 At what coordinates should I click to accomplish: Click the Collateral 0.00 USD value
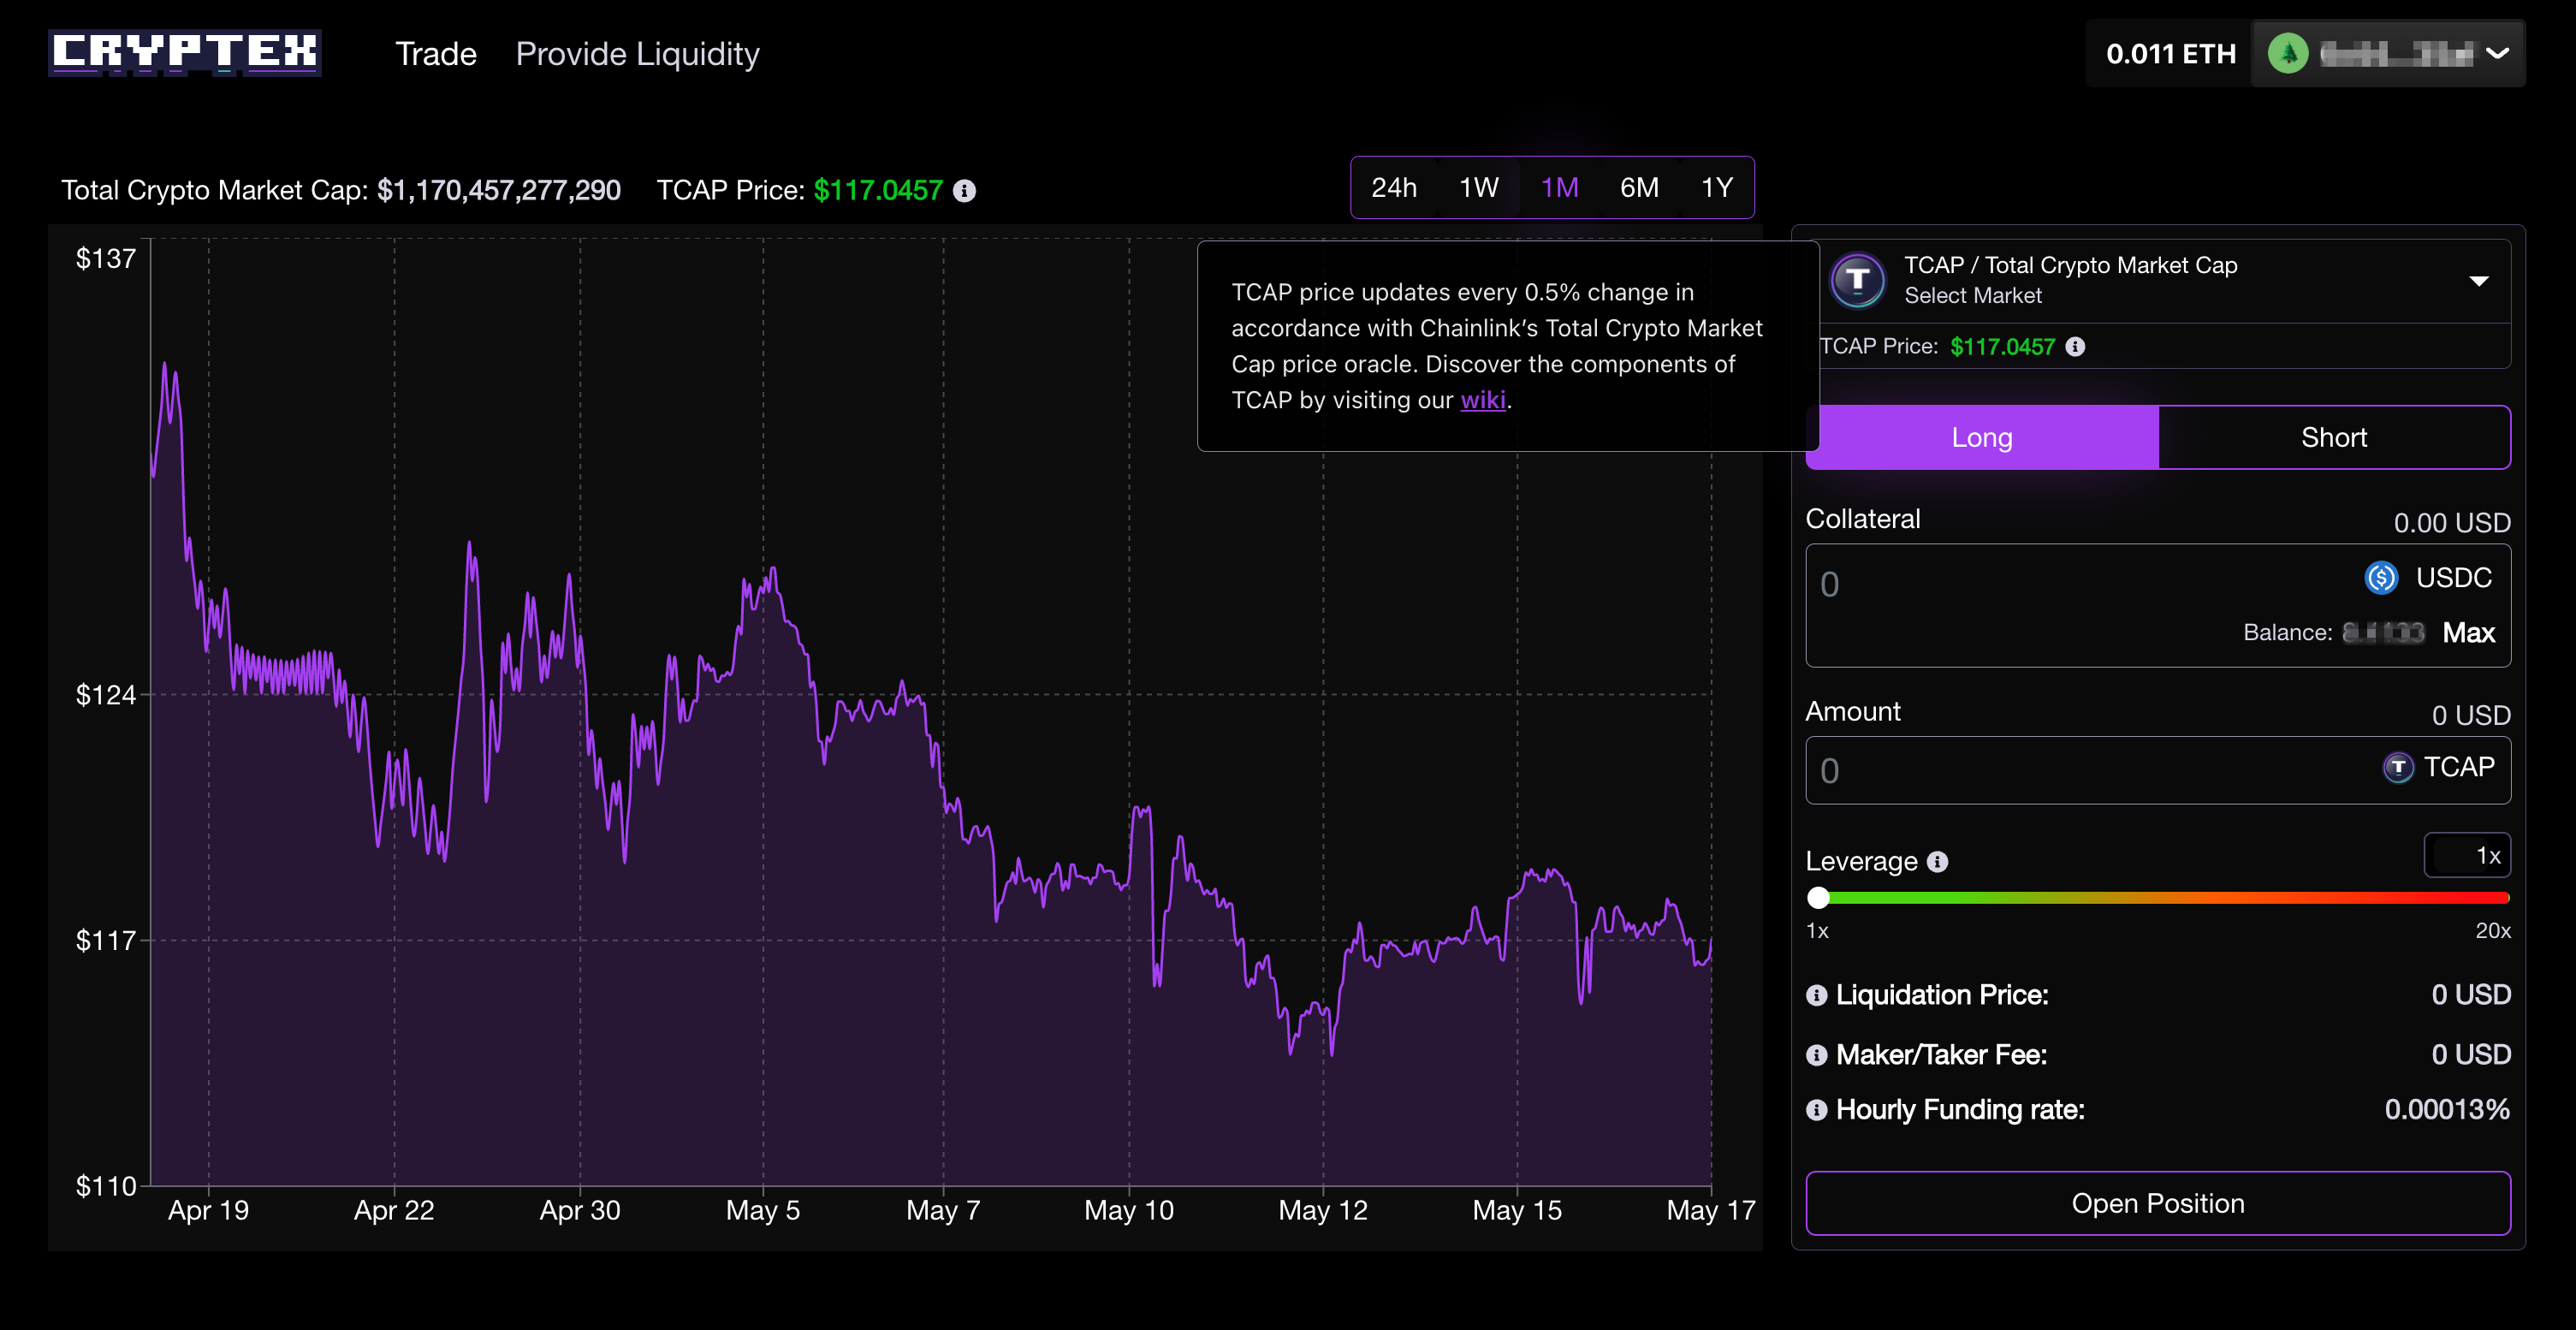(x=2452, y=522)
